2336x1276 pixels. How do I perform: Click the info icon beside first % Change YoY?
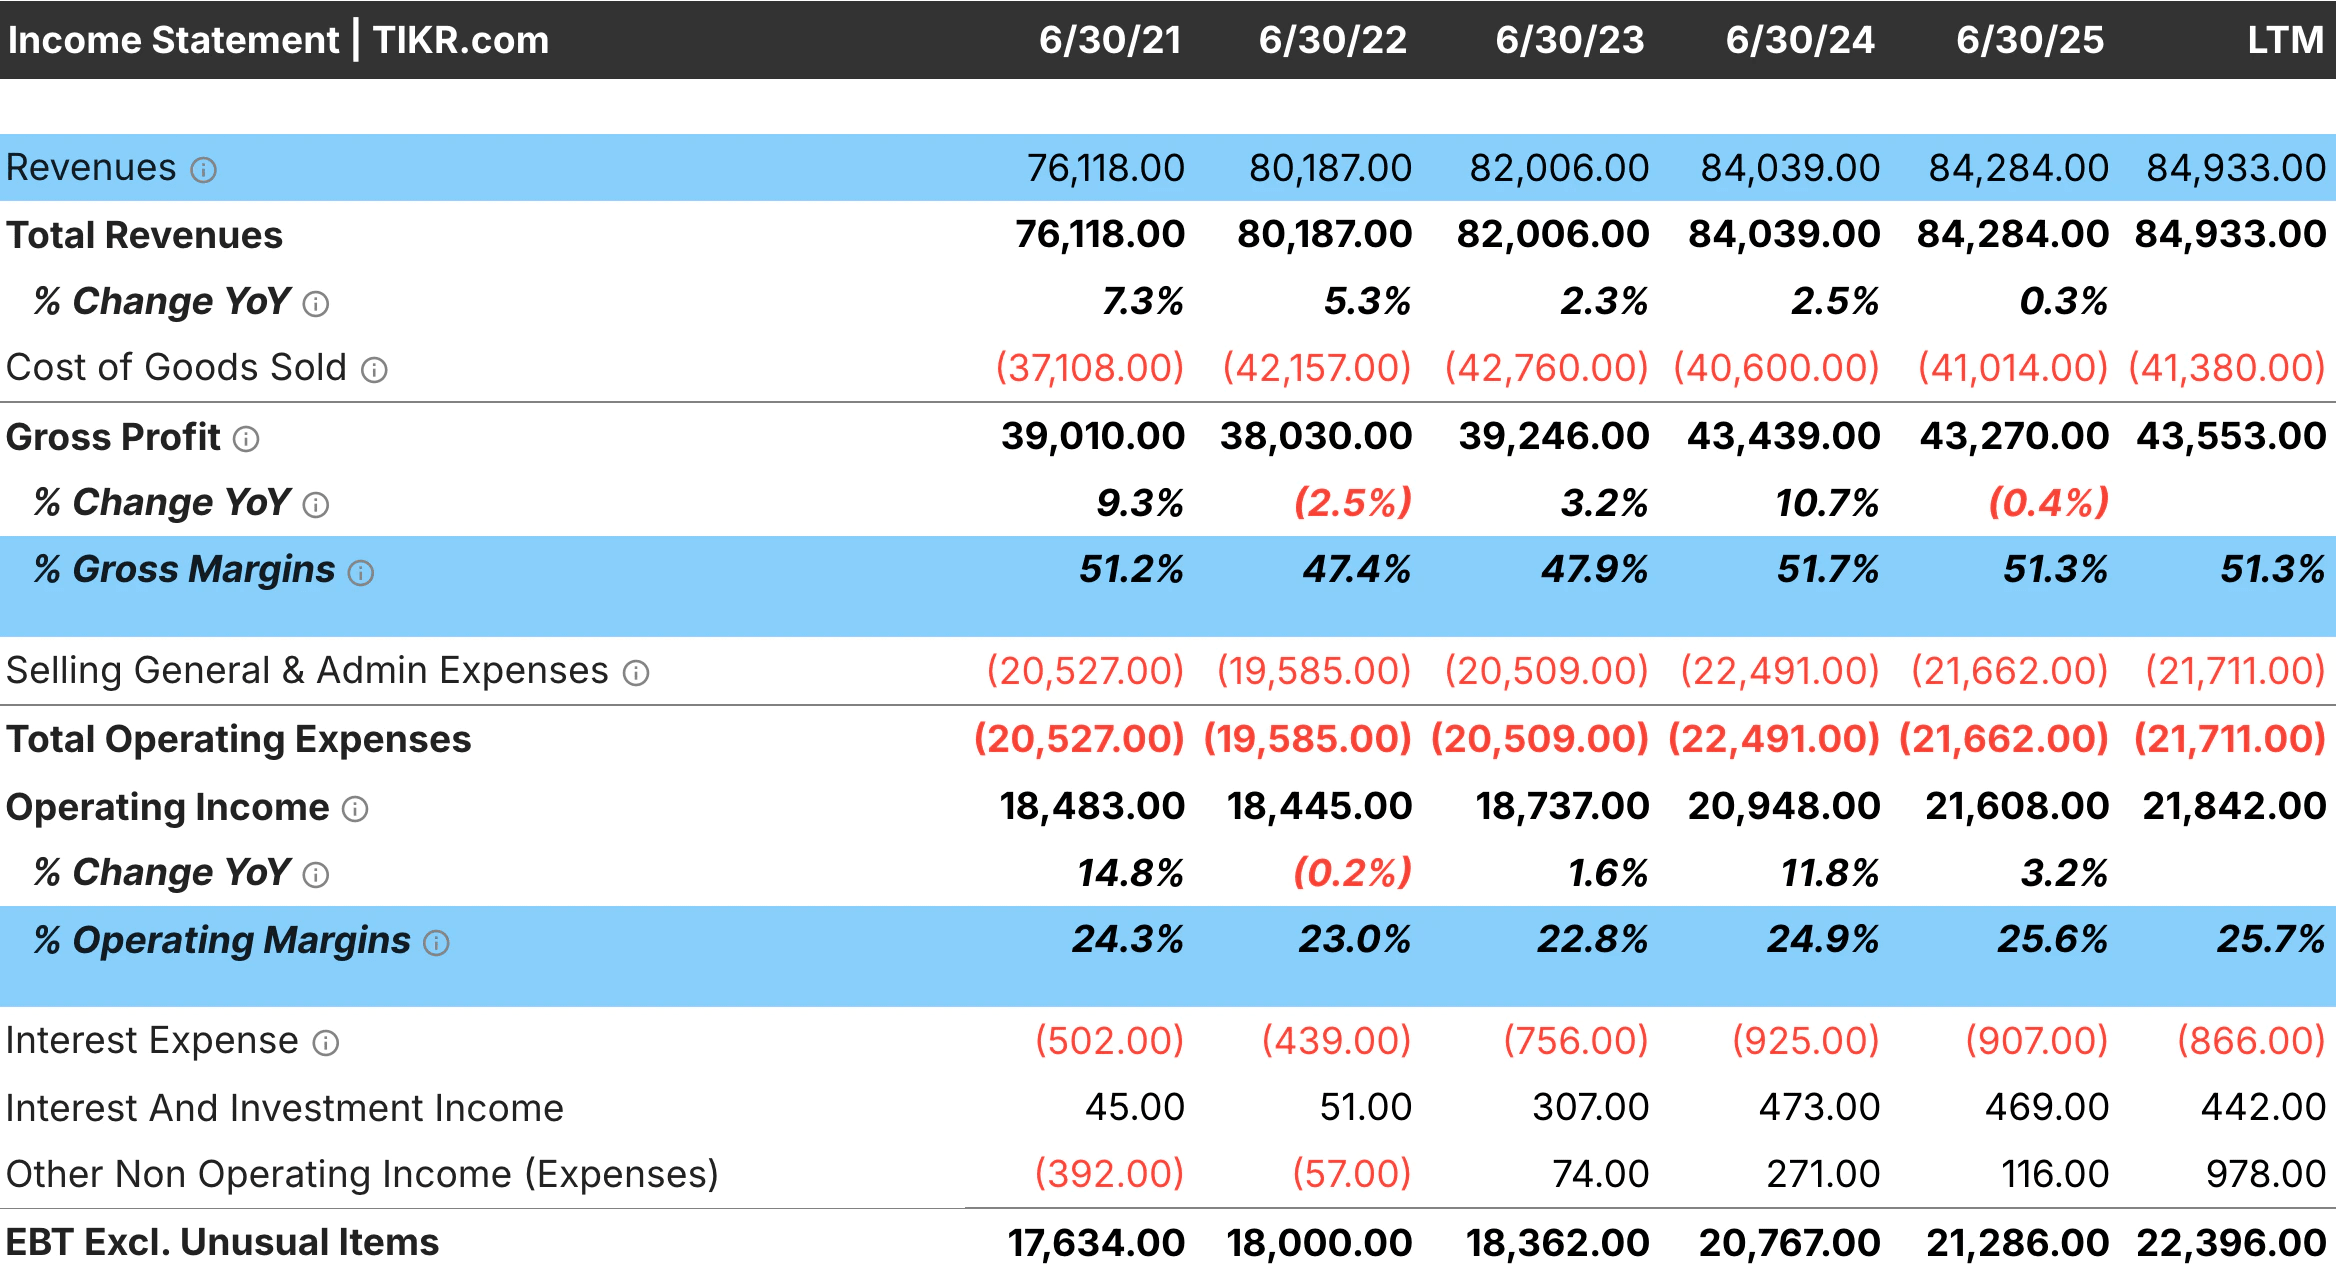[316, 303]
